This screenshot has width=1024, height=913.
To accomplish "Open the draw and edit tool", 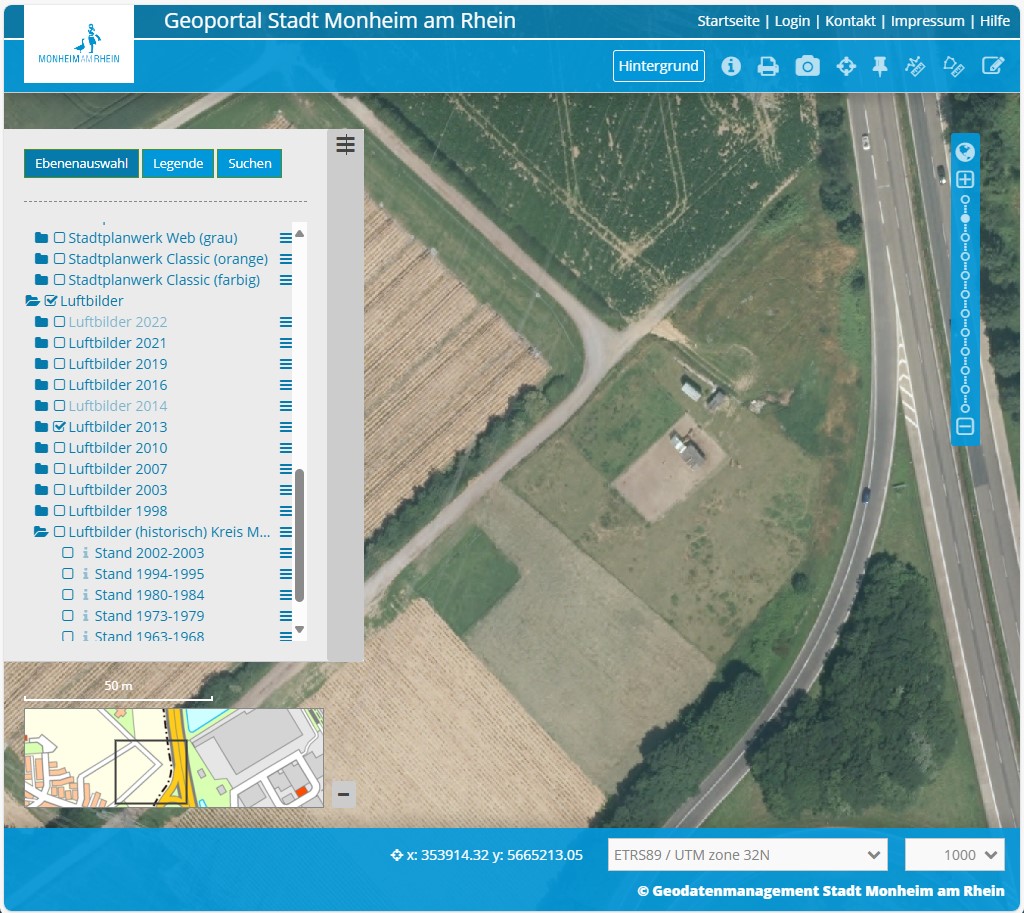I will click(993, 66).
